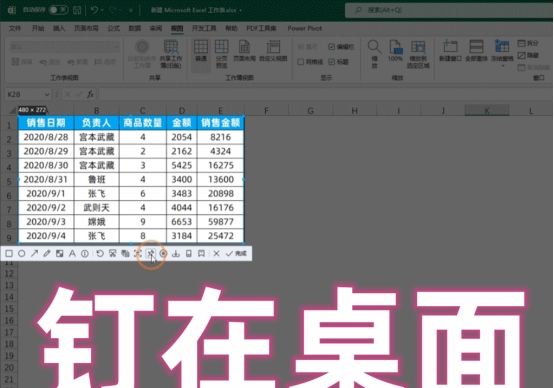The width and height of the screenshot is (554, 388).
Task: Click the Undo arrow in Quick Access Toolbar
Action: click(94, 10)
